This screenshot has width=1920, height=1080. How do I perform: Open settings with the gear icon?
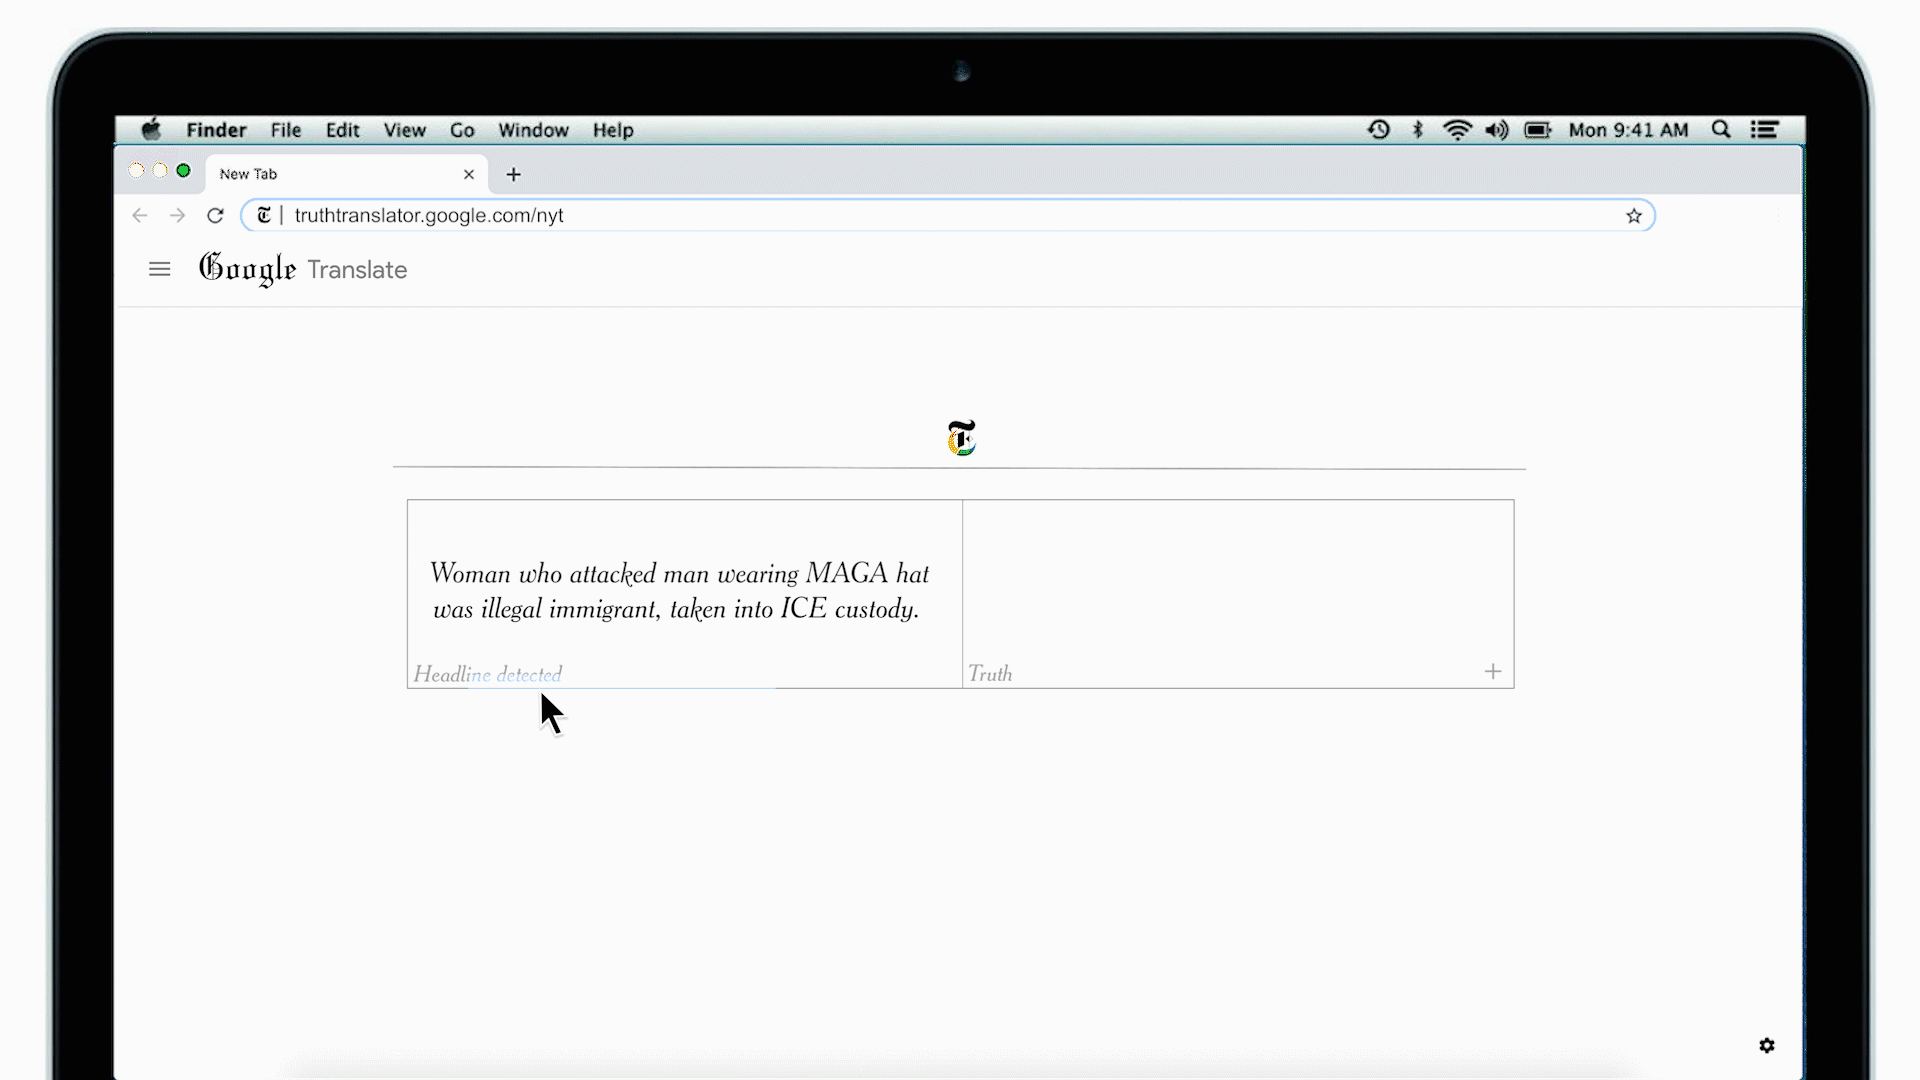click(x=1767, y=1045)
